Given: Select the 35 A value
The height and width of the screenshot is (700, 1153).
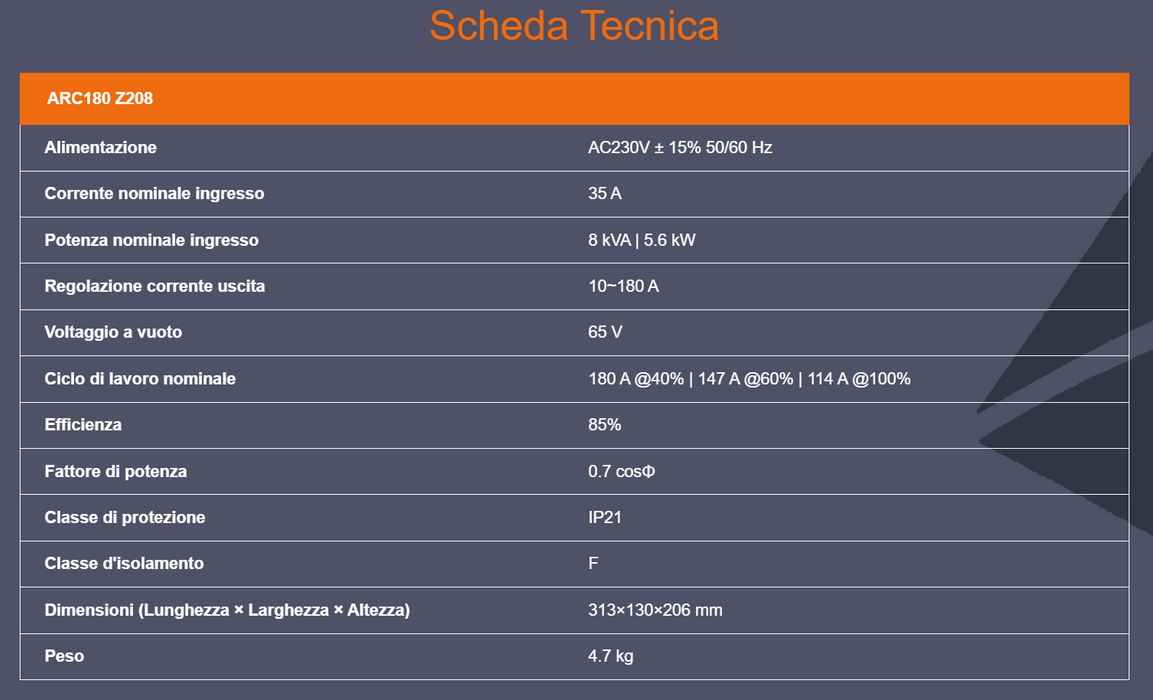Looking at the screenshot, I should tap(604, 193).
